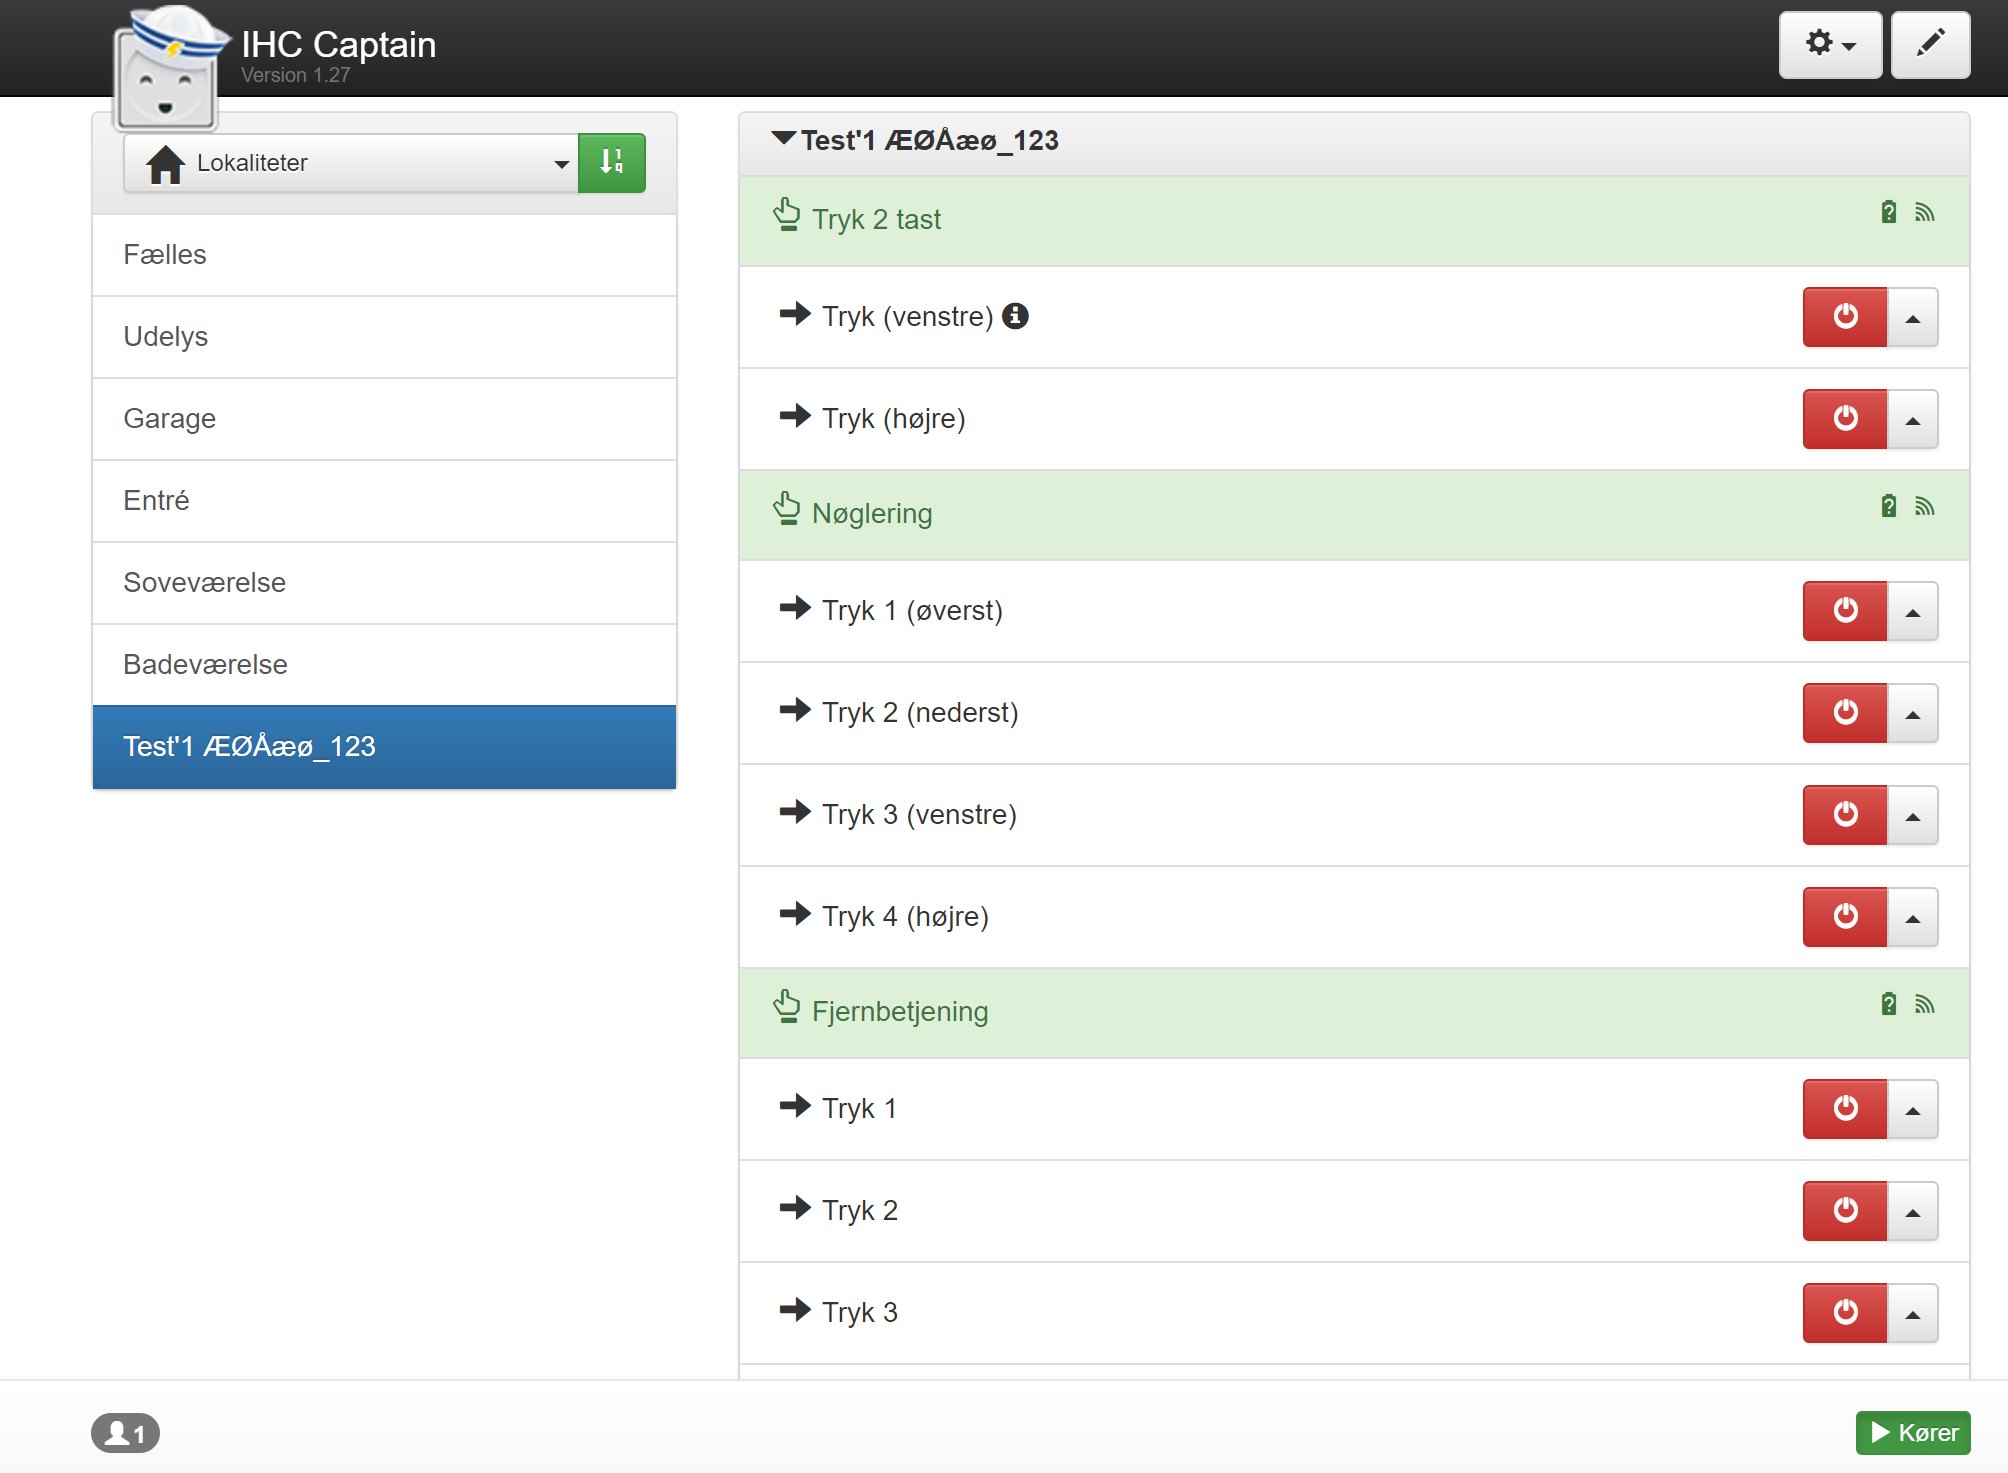Expand the arrow next to Fjernbetjening Tryk 1
2008x1473 pixels.
pyautogui.click(x=1912, y=1109)
